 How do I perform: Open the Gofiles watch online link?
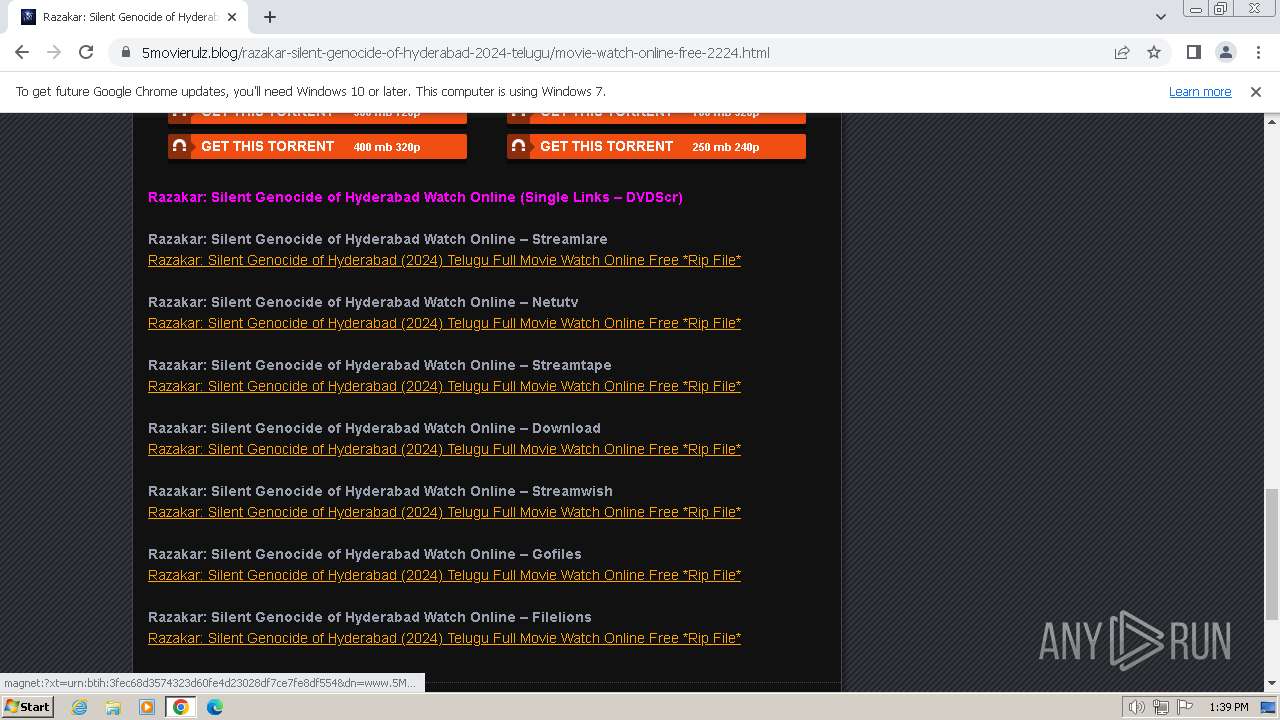(x=444, y=575)
